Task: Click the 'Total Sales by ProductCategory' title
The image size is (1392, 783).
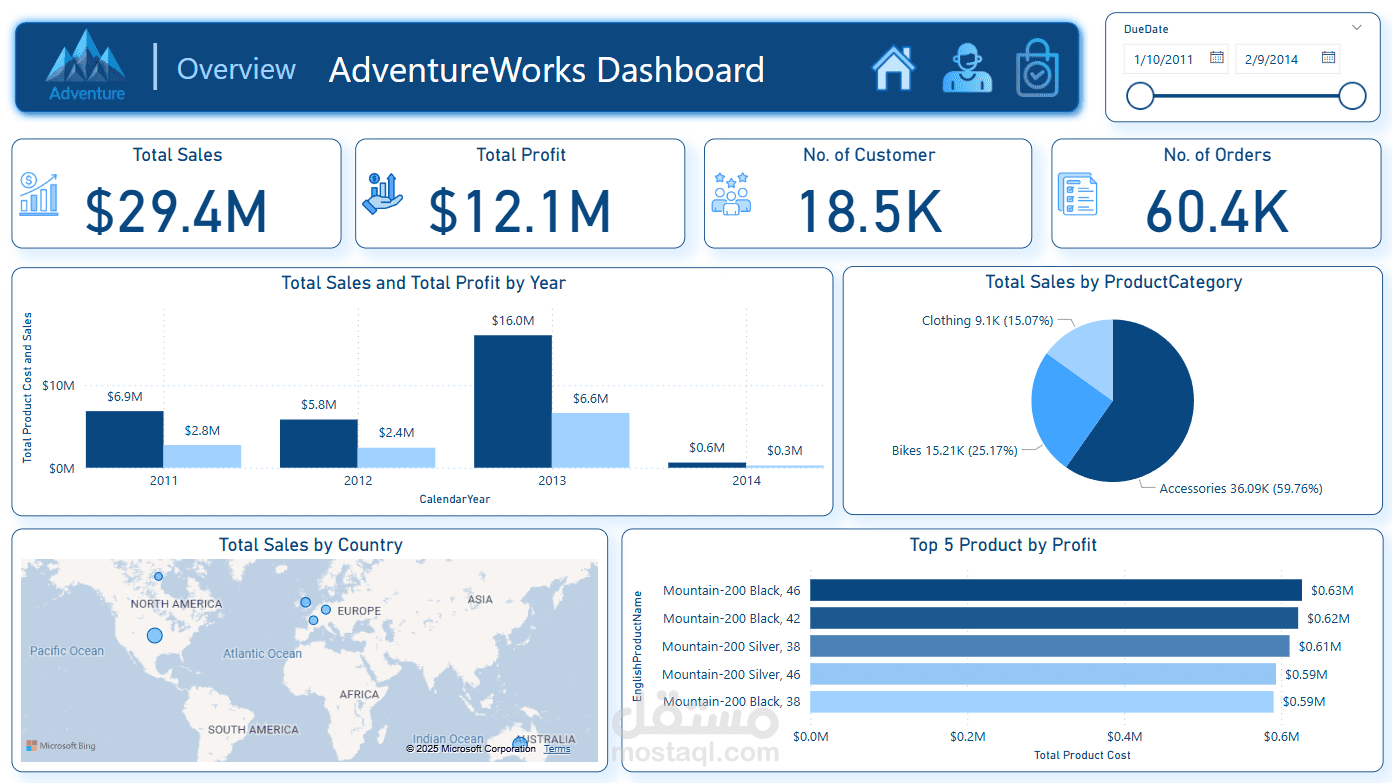Action: tap(1114, 282)
